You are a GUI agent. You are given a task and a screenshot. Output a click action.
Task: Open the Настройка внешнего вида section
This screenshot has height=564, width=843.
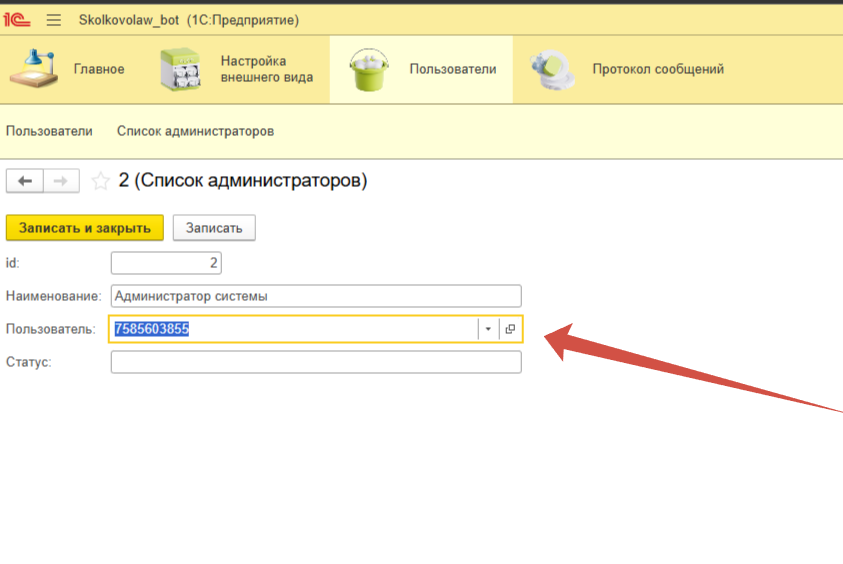238,70
